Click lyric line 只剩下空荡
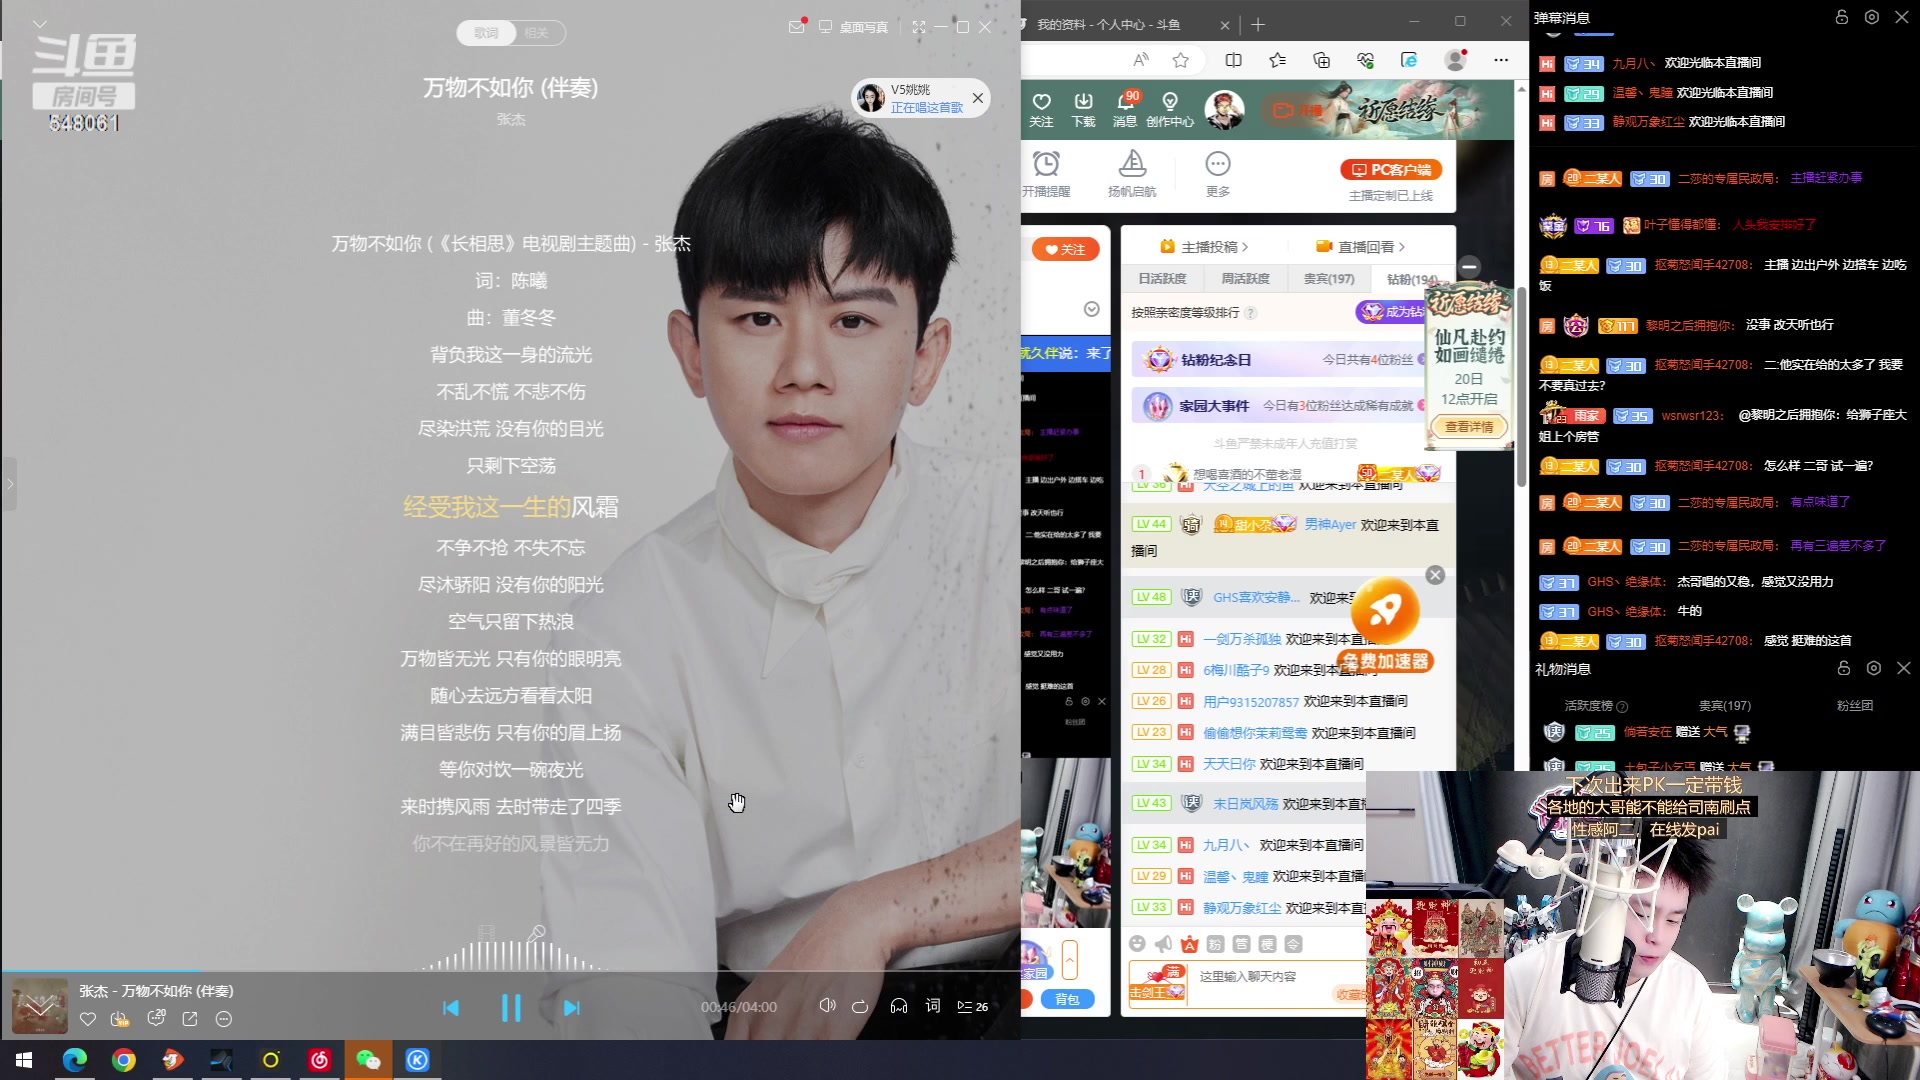The image size is (1920, 1080). point(511,466)
